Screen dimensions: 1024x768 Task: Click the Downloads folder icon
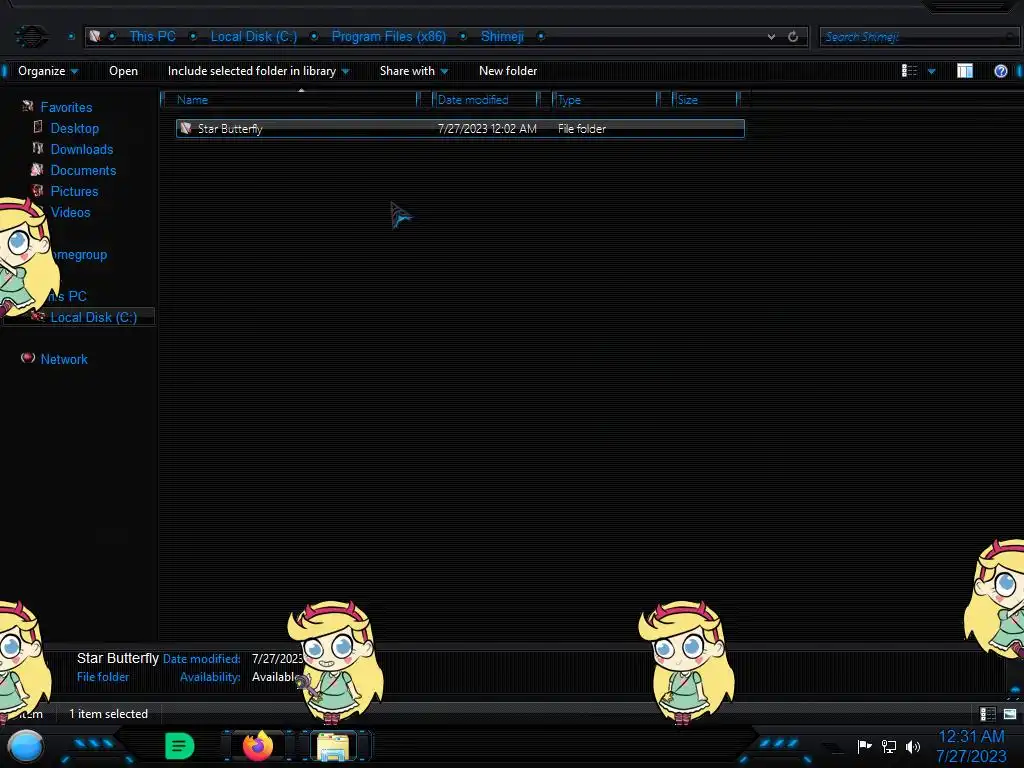(38, 148)
